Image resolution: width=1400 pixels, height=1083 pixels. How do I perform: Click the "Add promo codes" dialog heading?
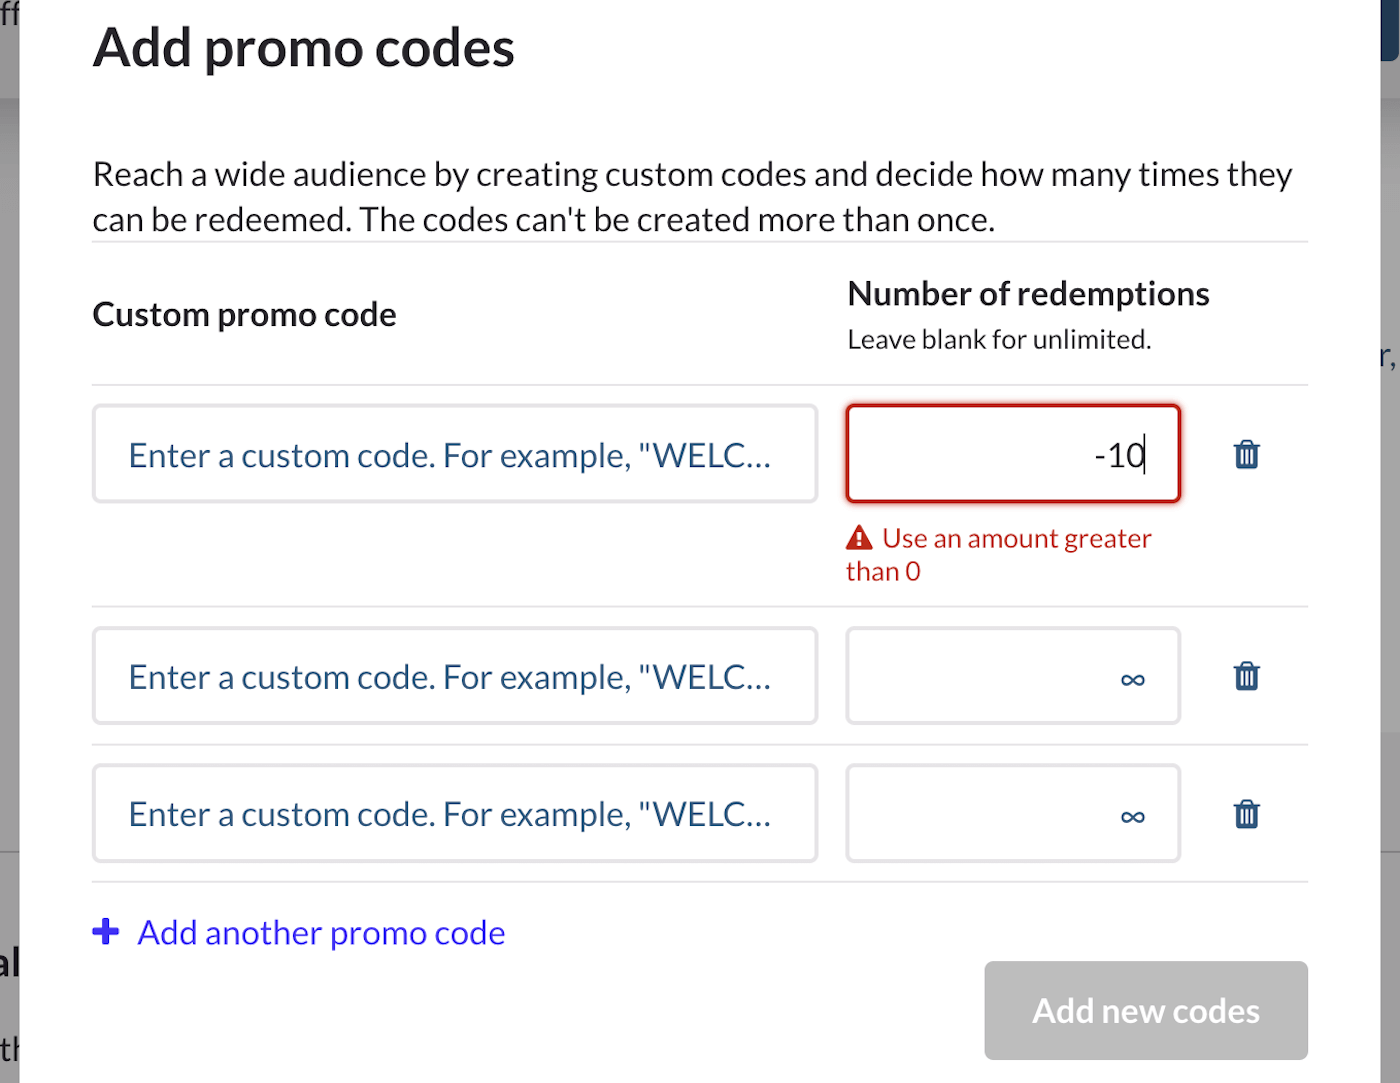tap(304, 48)
